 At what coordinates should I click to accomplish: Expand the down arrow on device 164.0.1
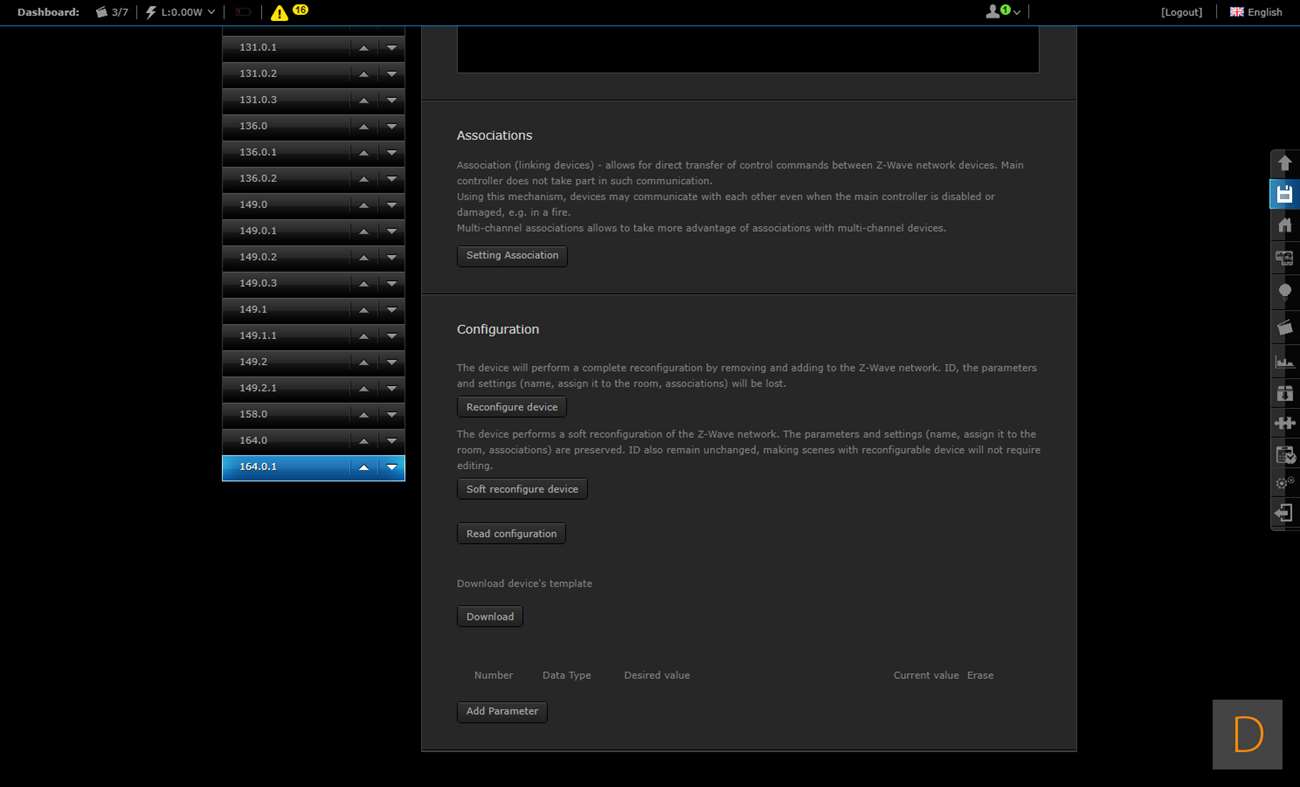point(392,467)
